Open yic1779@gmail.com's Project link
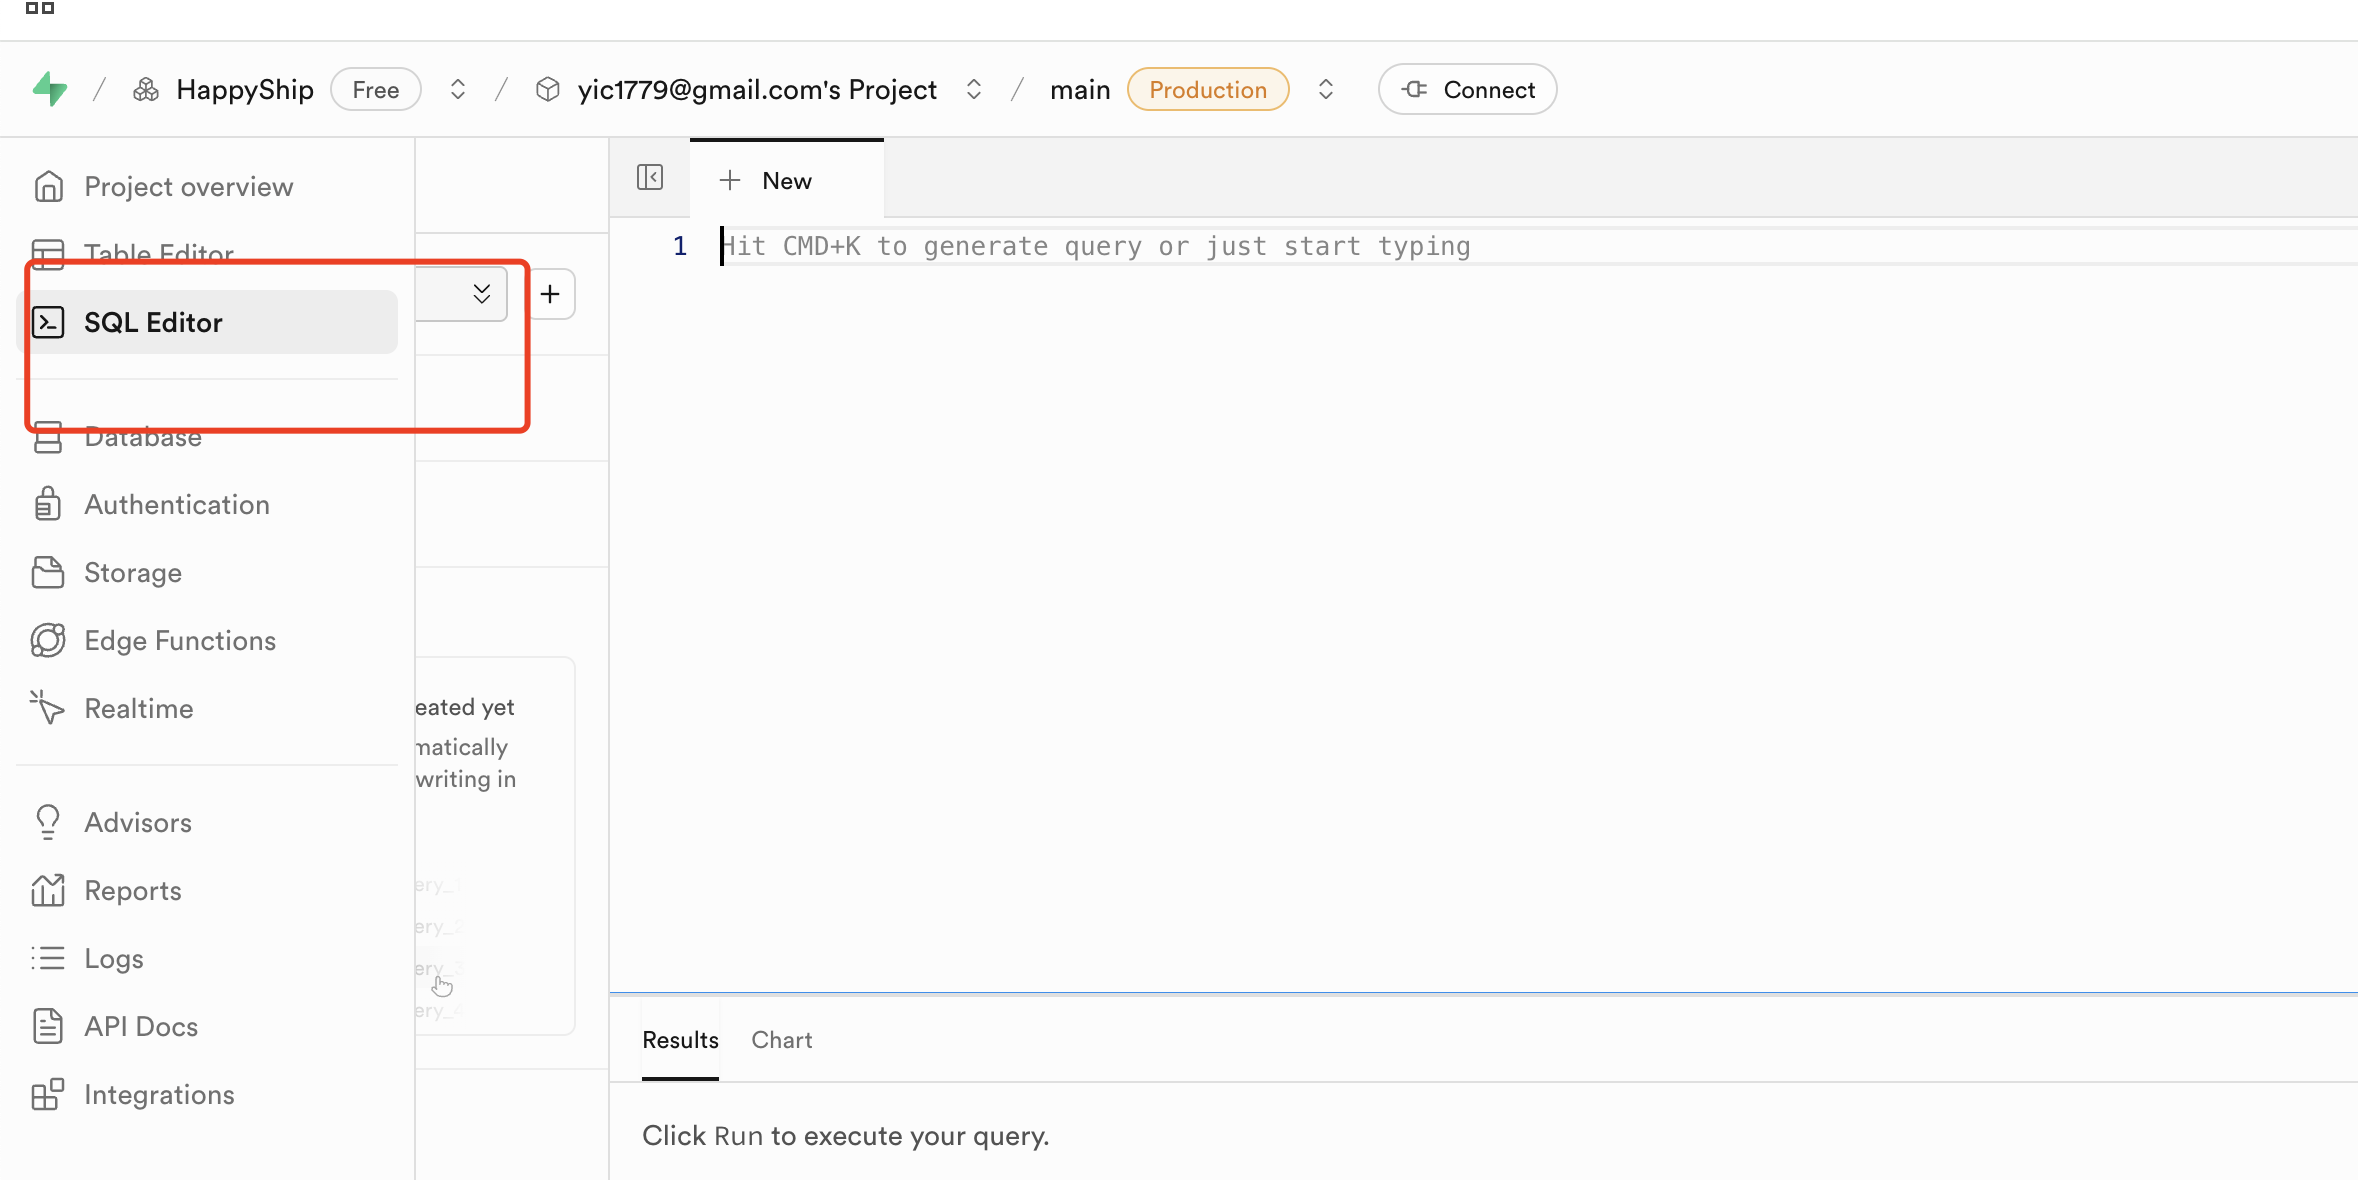 (757, 90)
